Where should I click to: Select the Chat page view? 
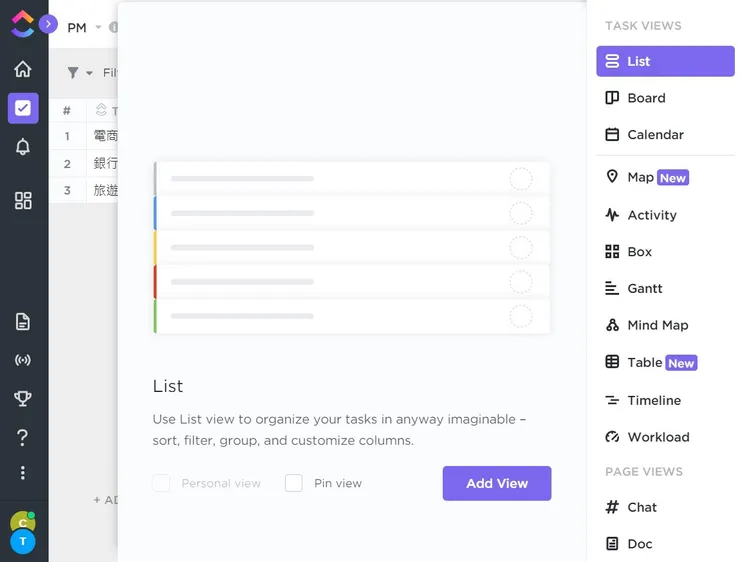(641, 507)
